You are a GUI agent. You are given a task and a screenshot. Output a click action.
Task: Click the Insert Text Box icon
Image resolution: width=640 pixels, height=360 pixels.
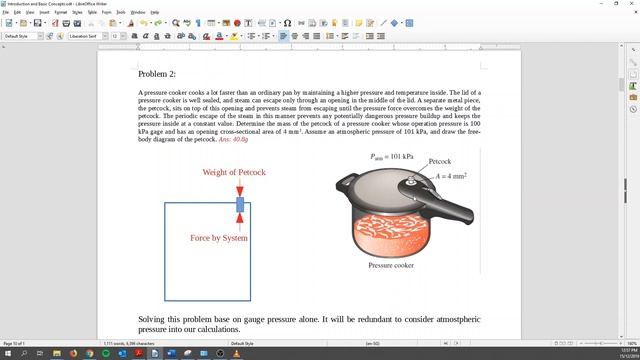pos(248,23)
